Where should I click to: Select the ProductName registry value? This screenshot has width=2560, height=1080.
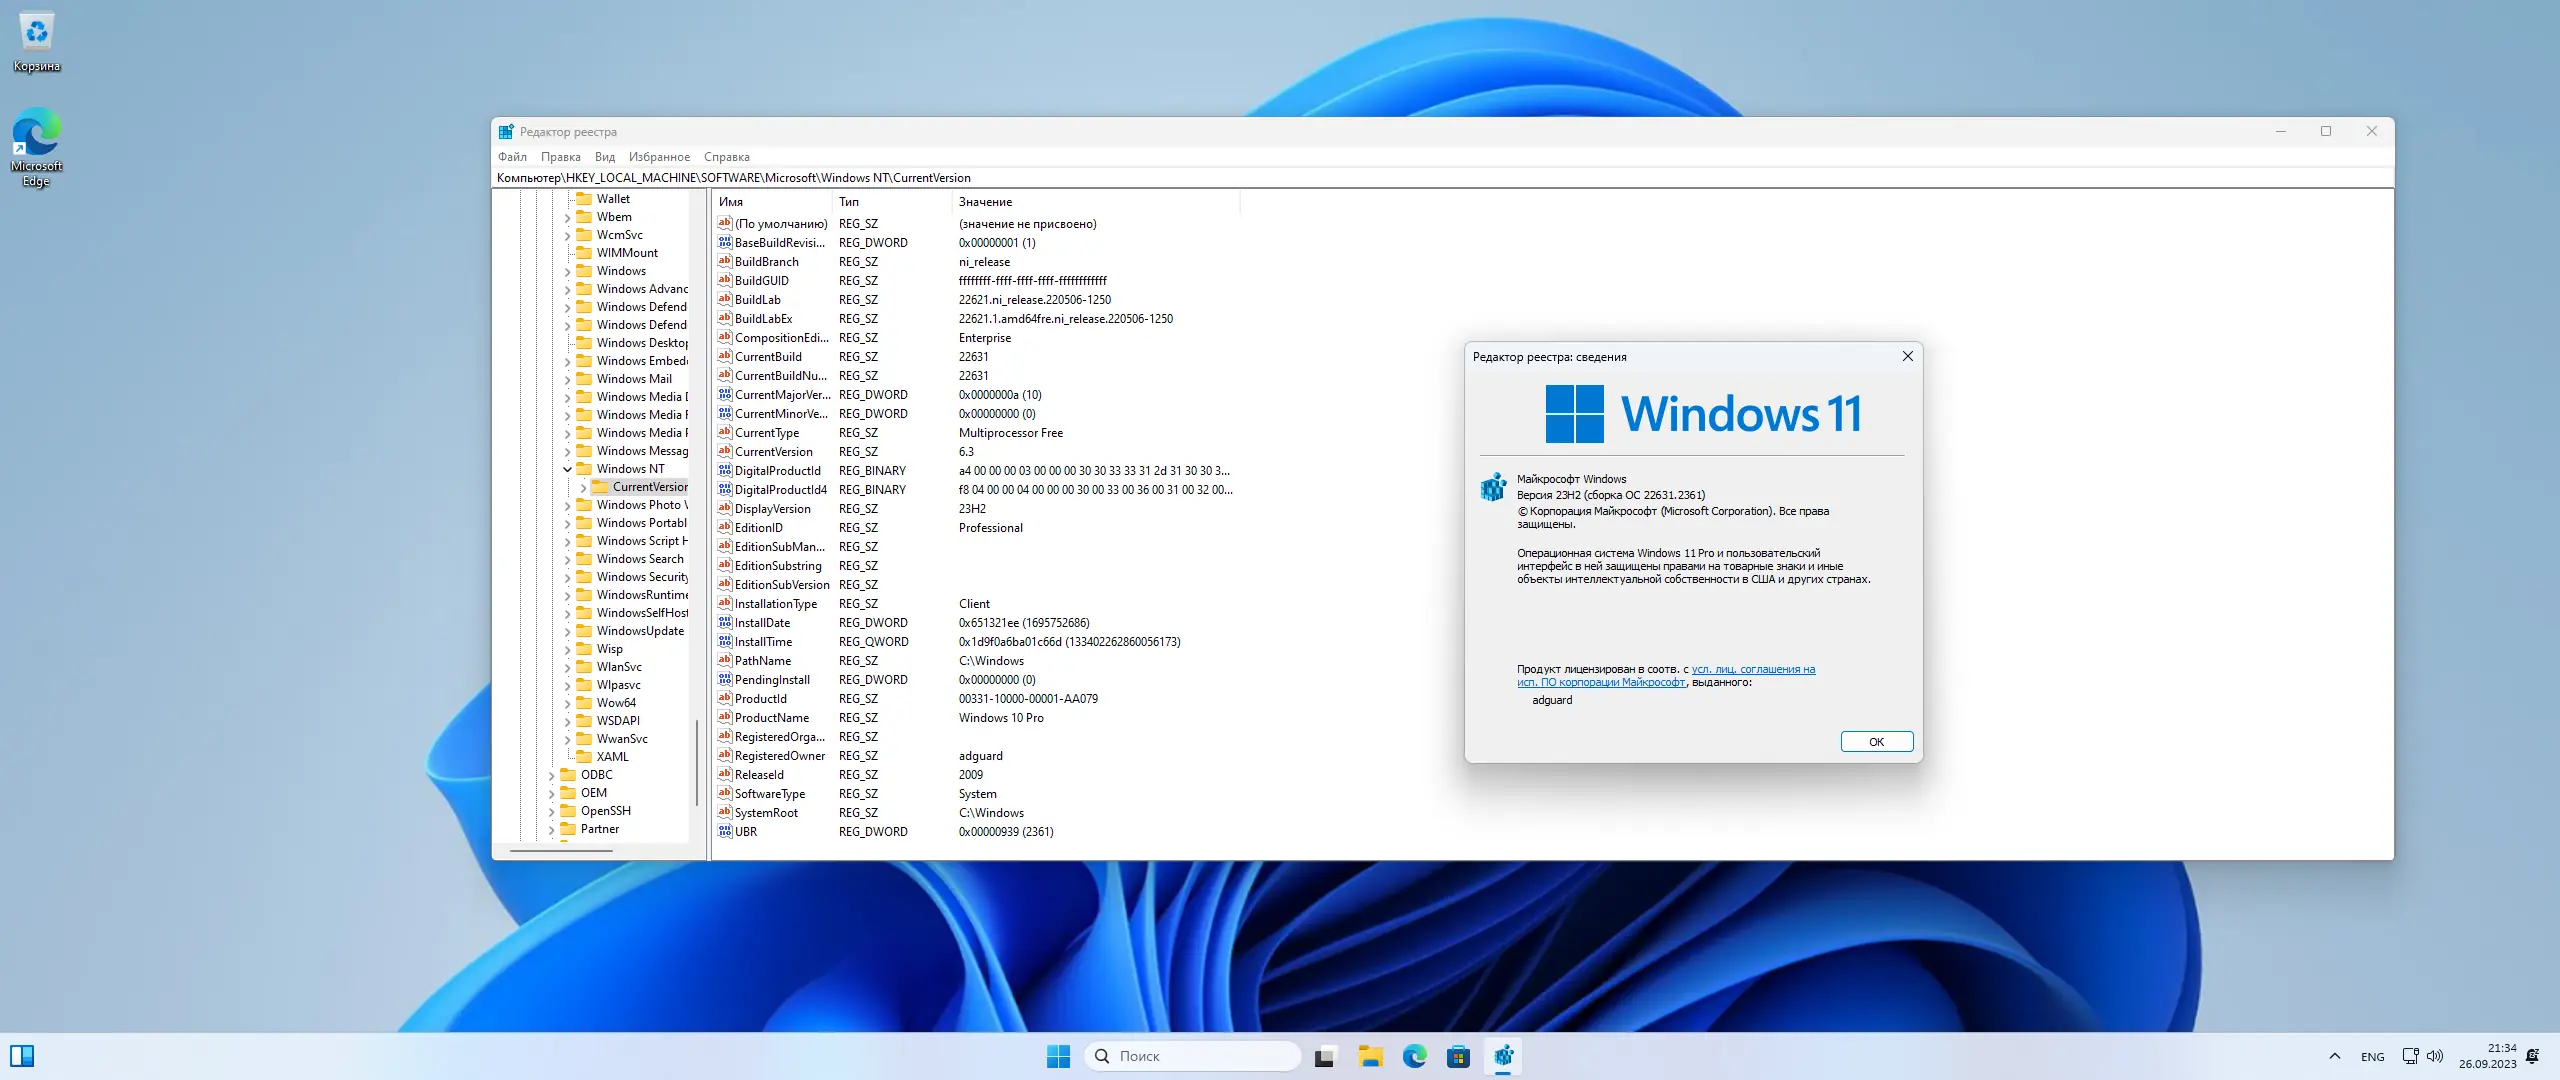[771, 718]
